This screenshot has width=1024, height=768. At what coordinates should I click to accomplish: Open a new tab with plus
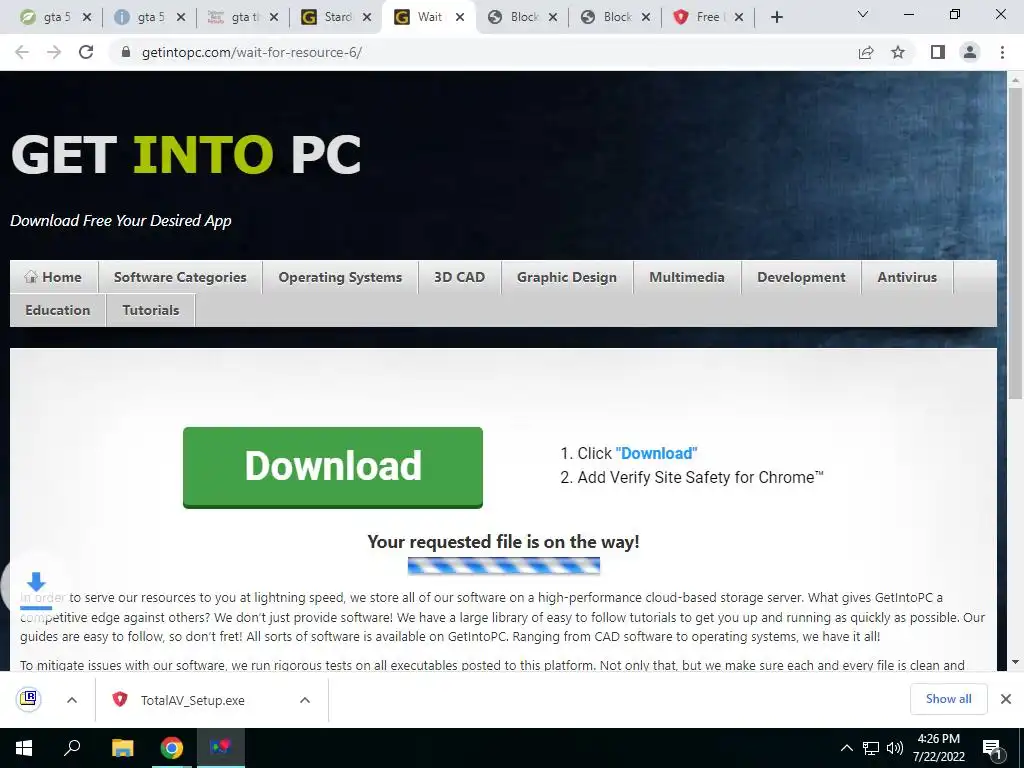(776, 18)
